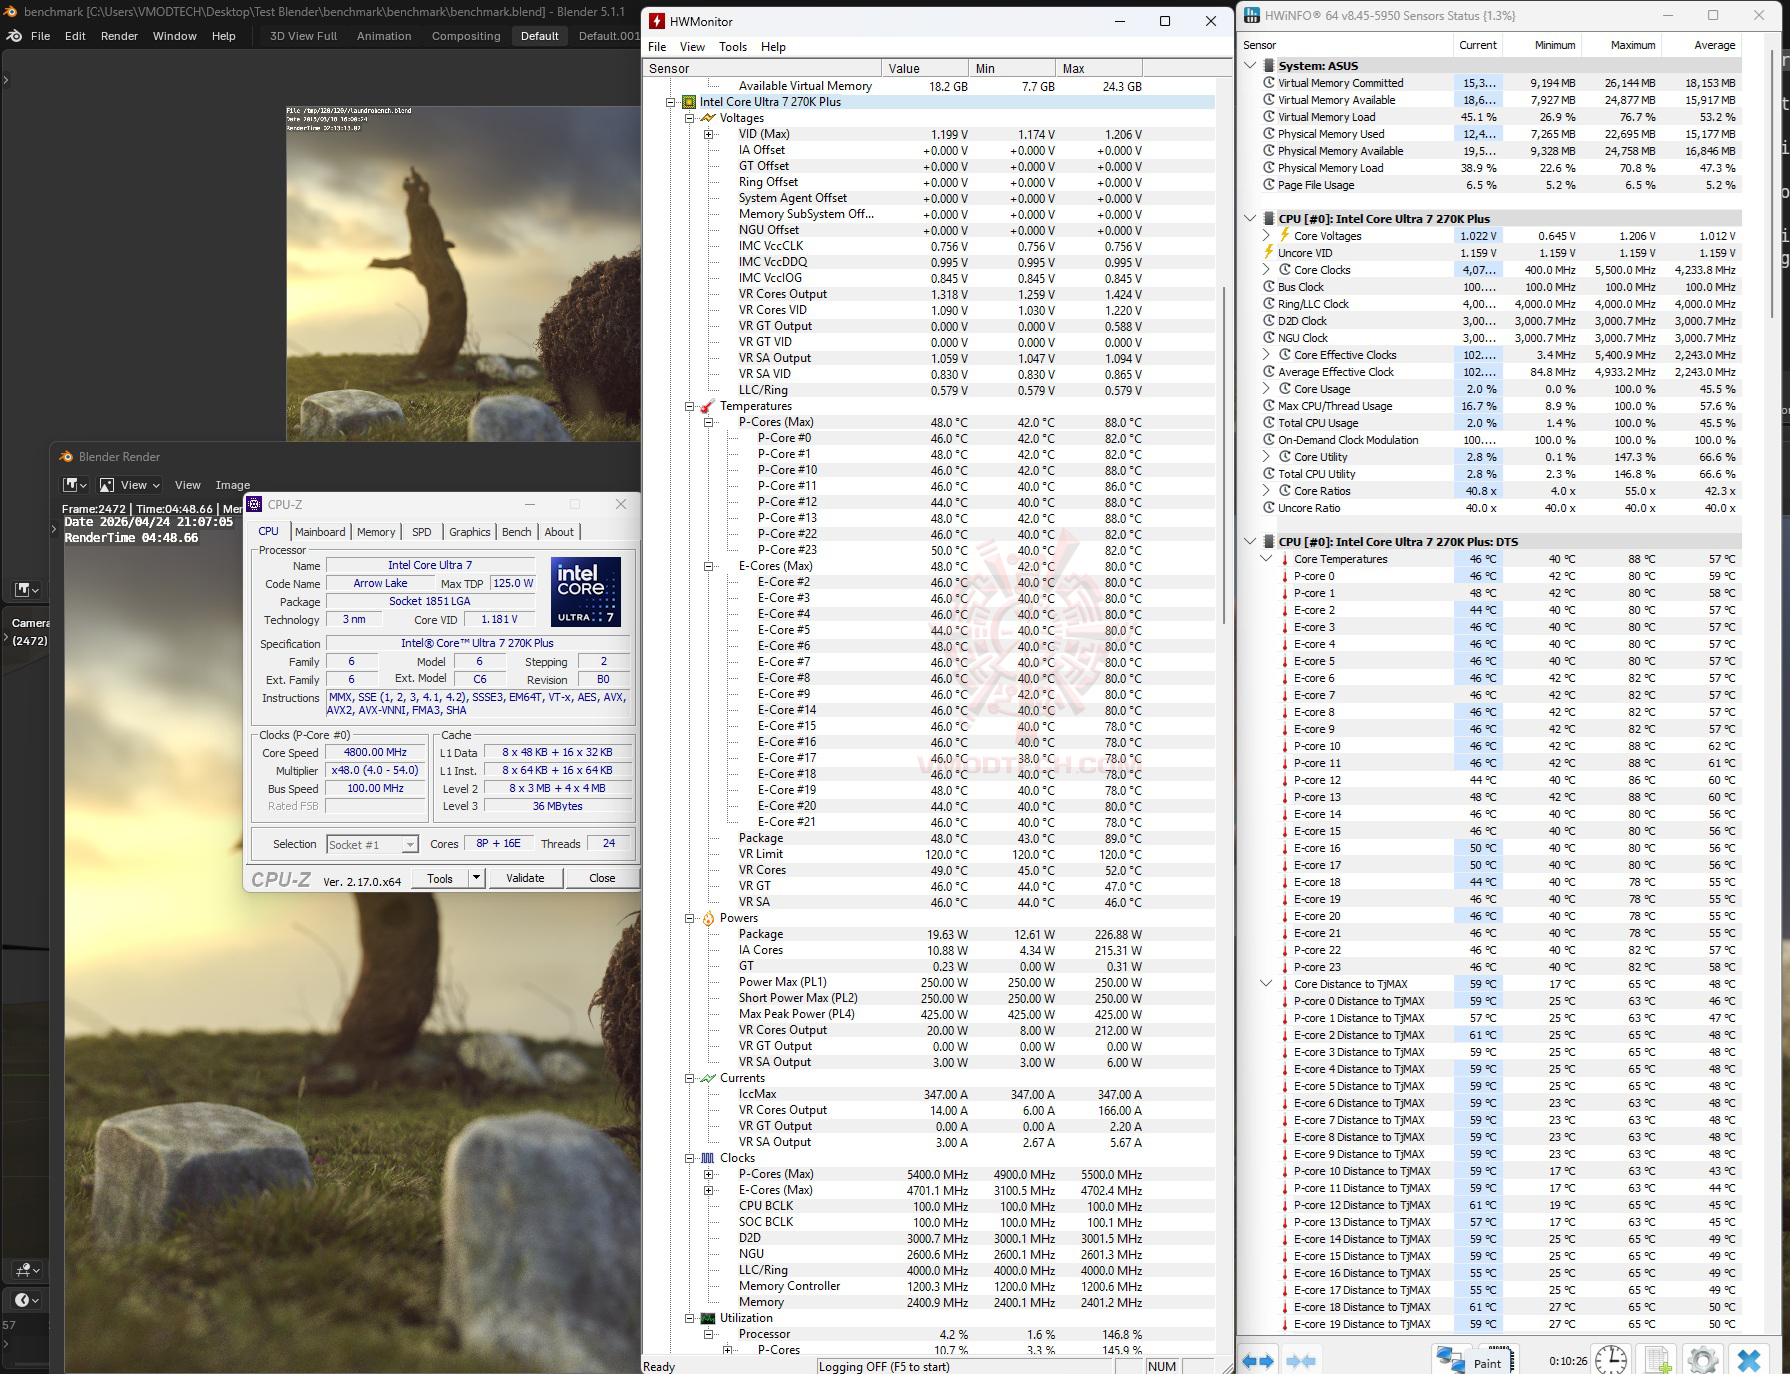Click the Blender Render title bar logo icon
Screen dimensions: 1790x1374
coord(67,457)
